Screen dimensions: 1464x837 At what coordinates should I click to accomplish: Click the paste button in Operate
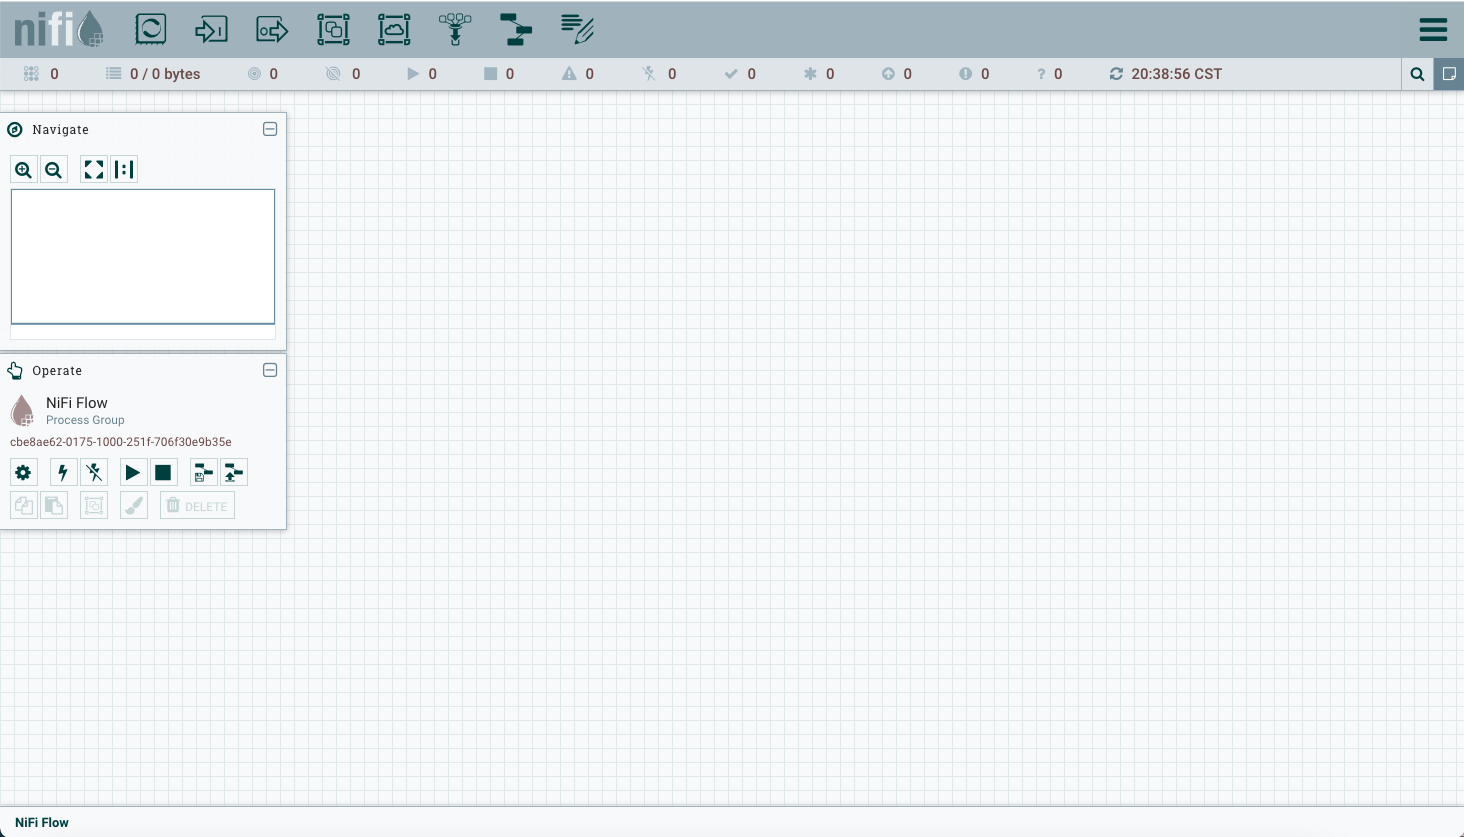coord(54,505)
